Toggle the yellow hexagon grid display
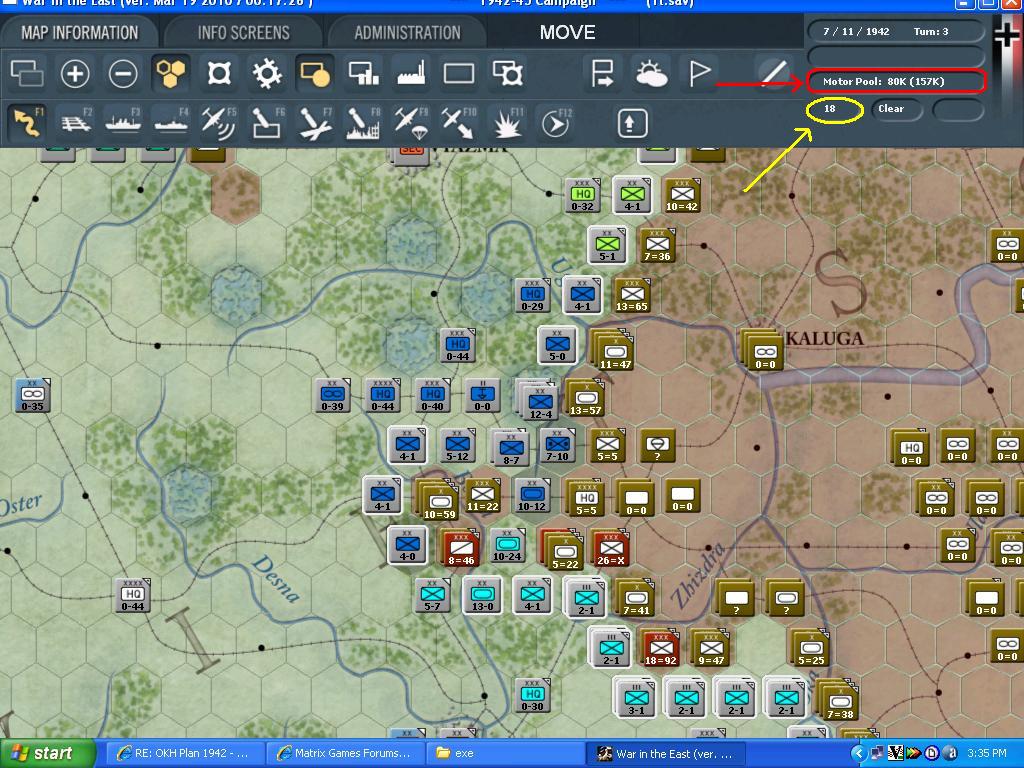 pyautogui.click(x=170, y=73)
